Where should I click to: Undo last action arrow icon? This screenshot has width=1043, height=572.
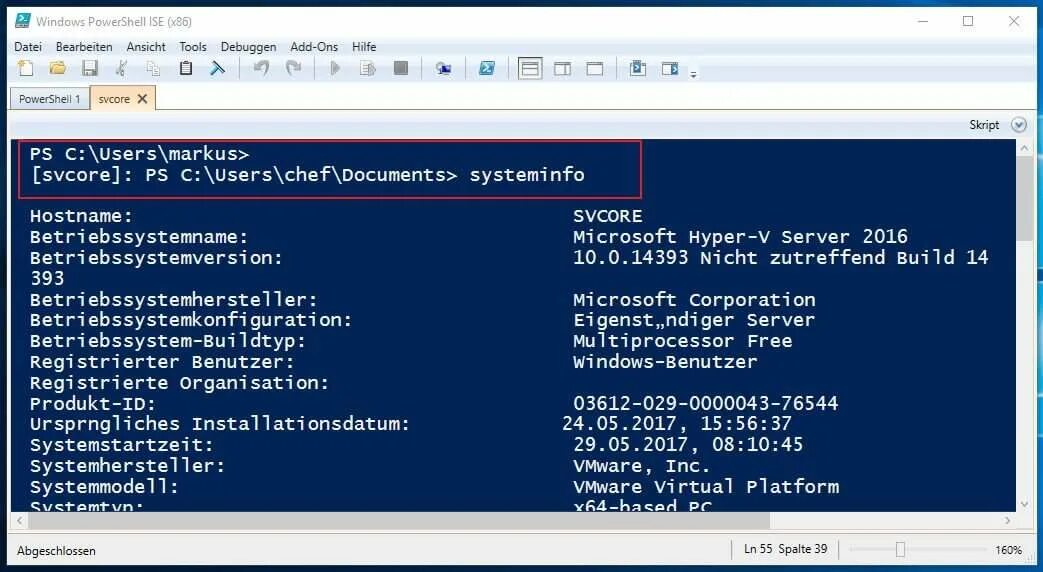(x=261, y=69)
